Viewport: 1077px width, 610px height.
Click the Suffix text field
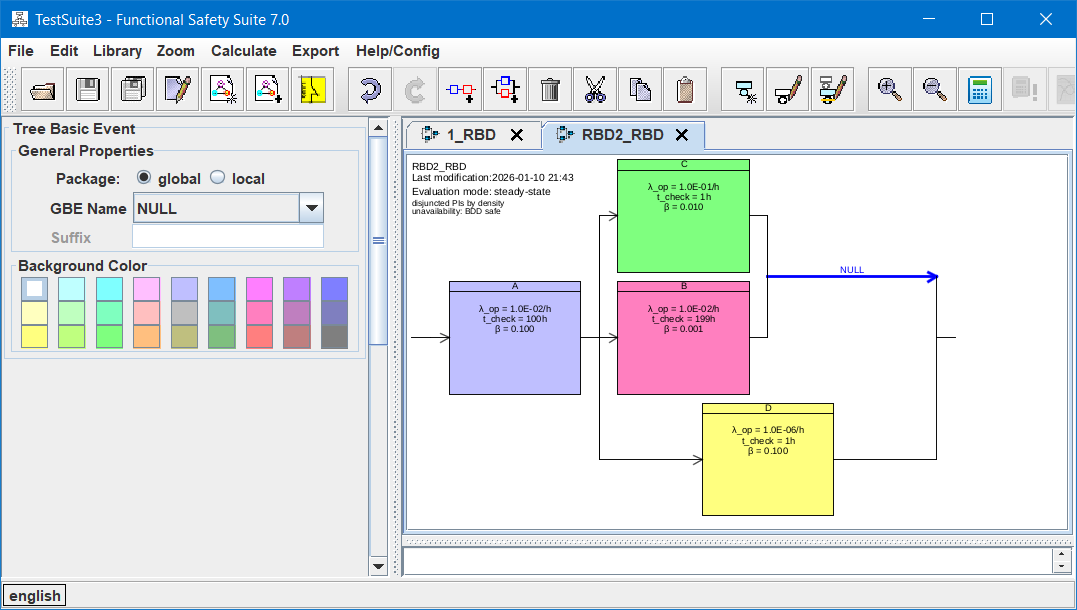(228, 237)
